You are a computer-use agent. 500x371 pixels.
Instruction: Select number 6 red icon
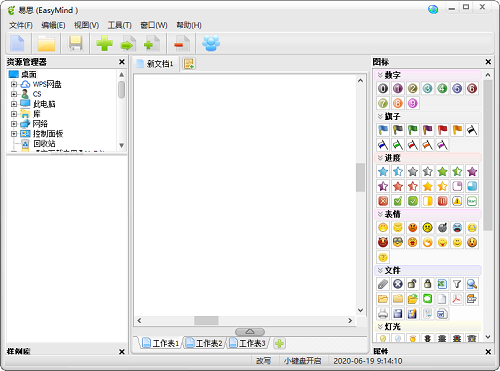point(472,88)
